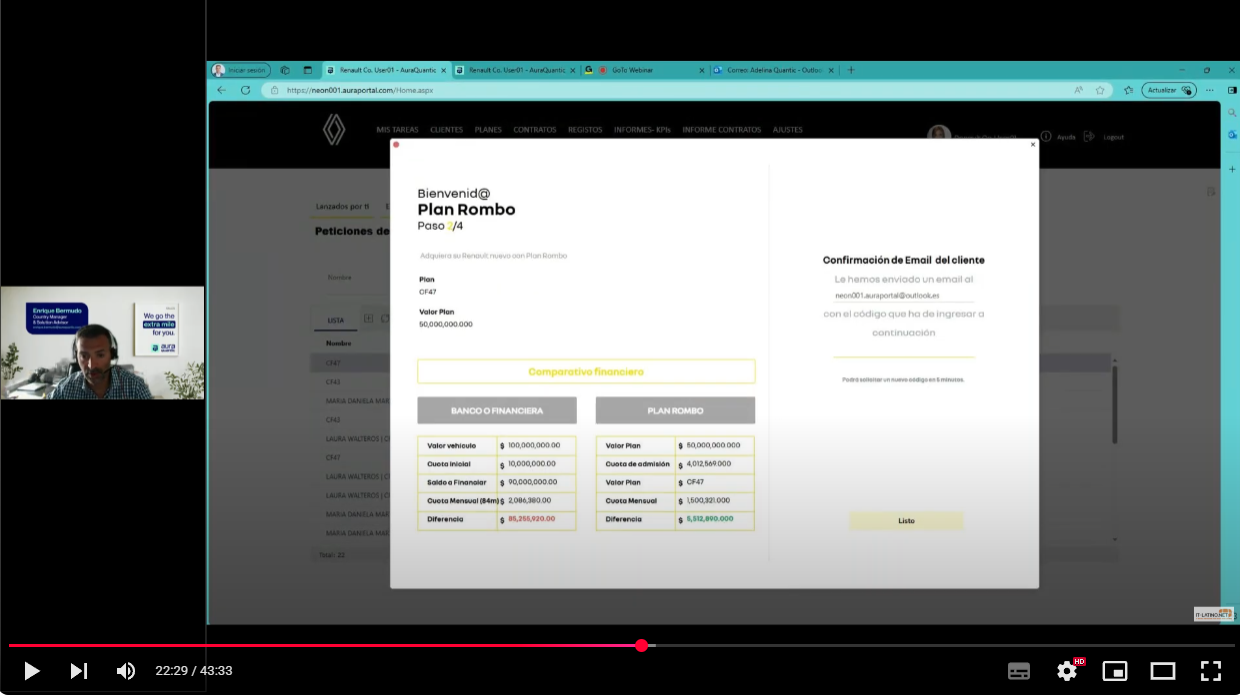The image size is (1240, 695).
Task: Click the Actualizar button in browser toolbar
Action: 1169,89
